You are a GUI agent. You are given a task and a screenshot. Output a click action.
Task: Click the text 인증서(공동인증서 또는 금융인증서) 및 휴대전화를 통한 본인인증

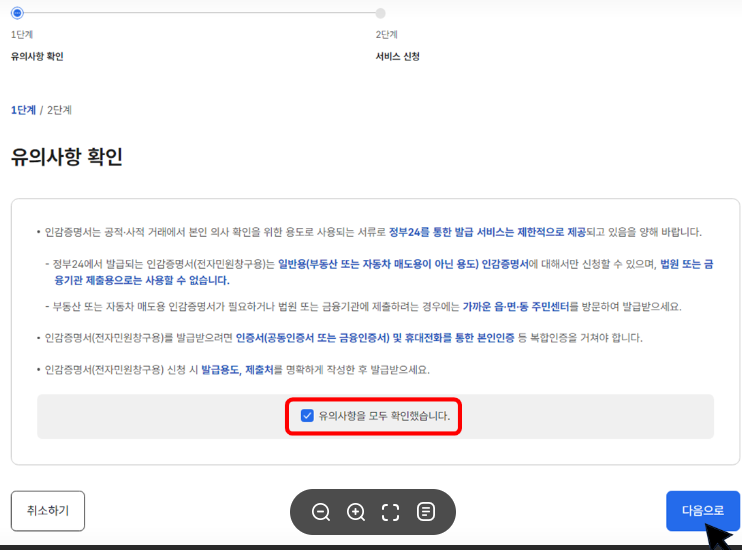pos(375,338)
